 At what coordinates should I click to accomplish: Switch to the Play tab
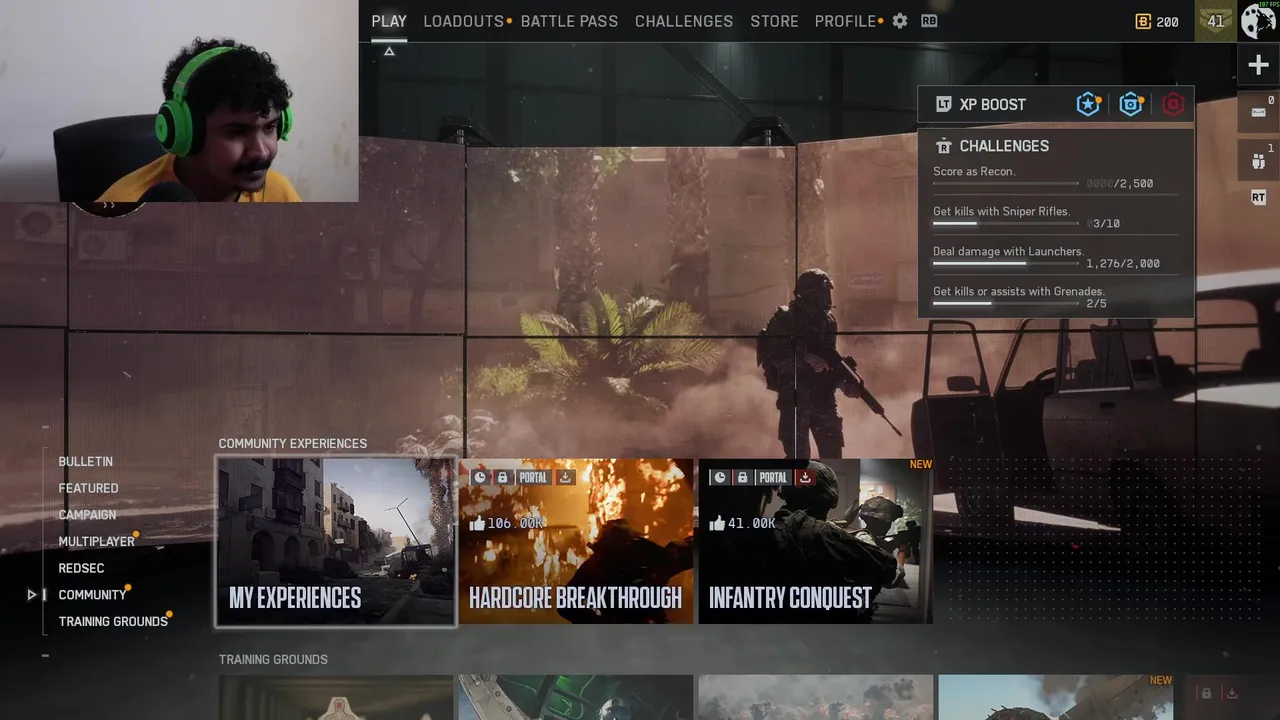click(389, 21)
